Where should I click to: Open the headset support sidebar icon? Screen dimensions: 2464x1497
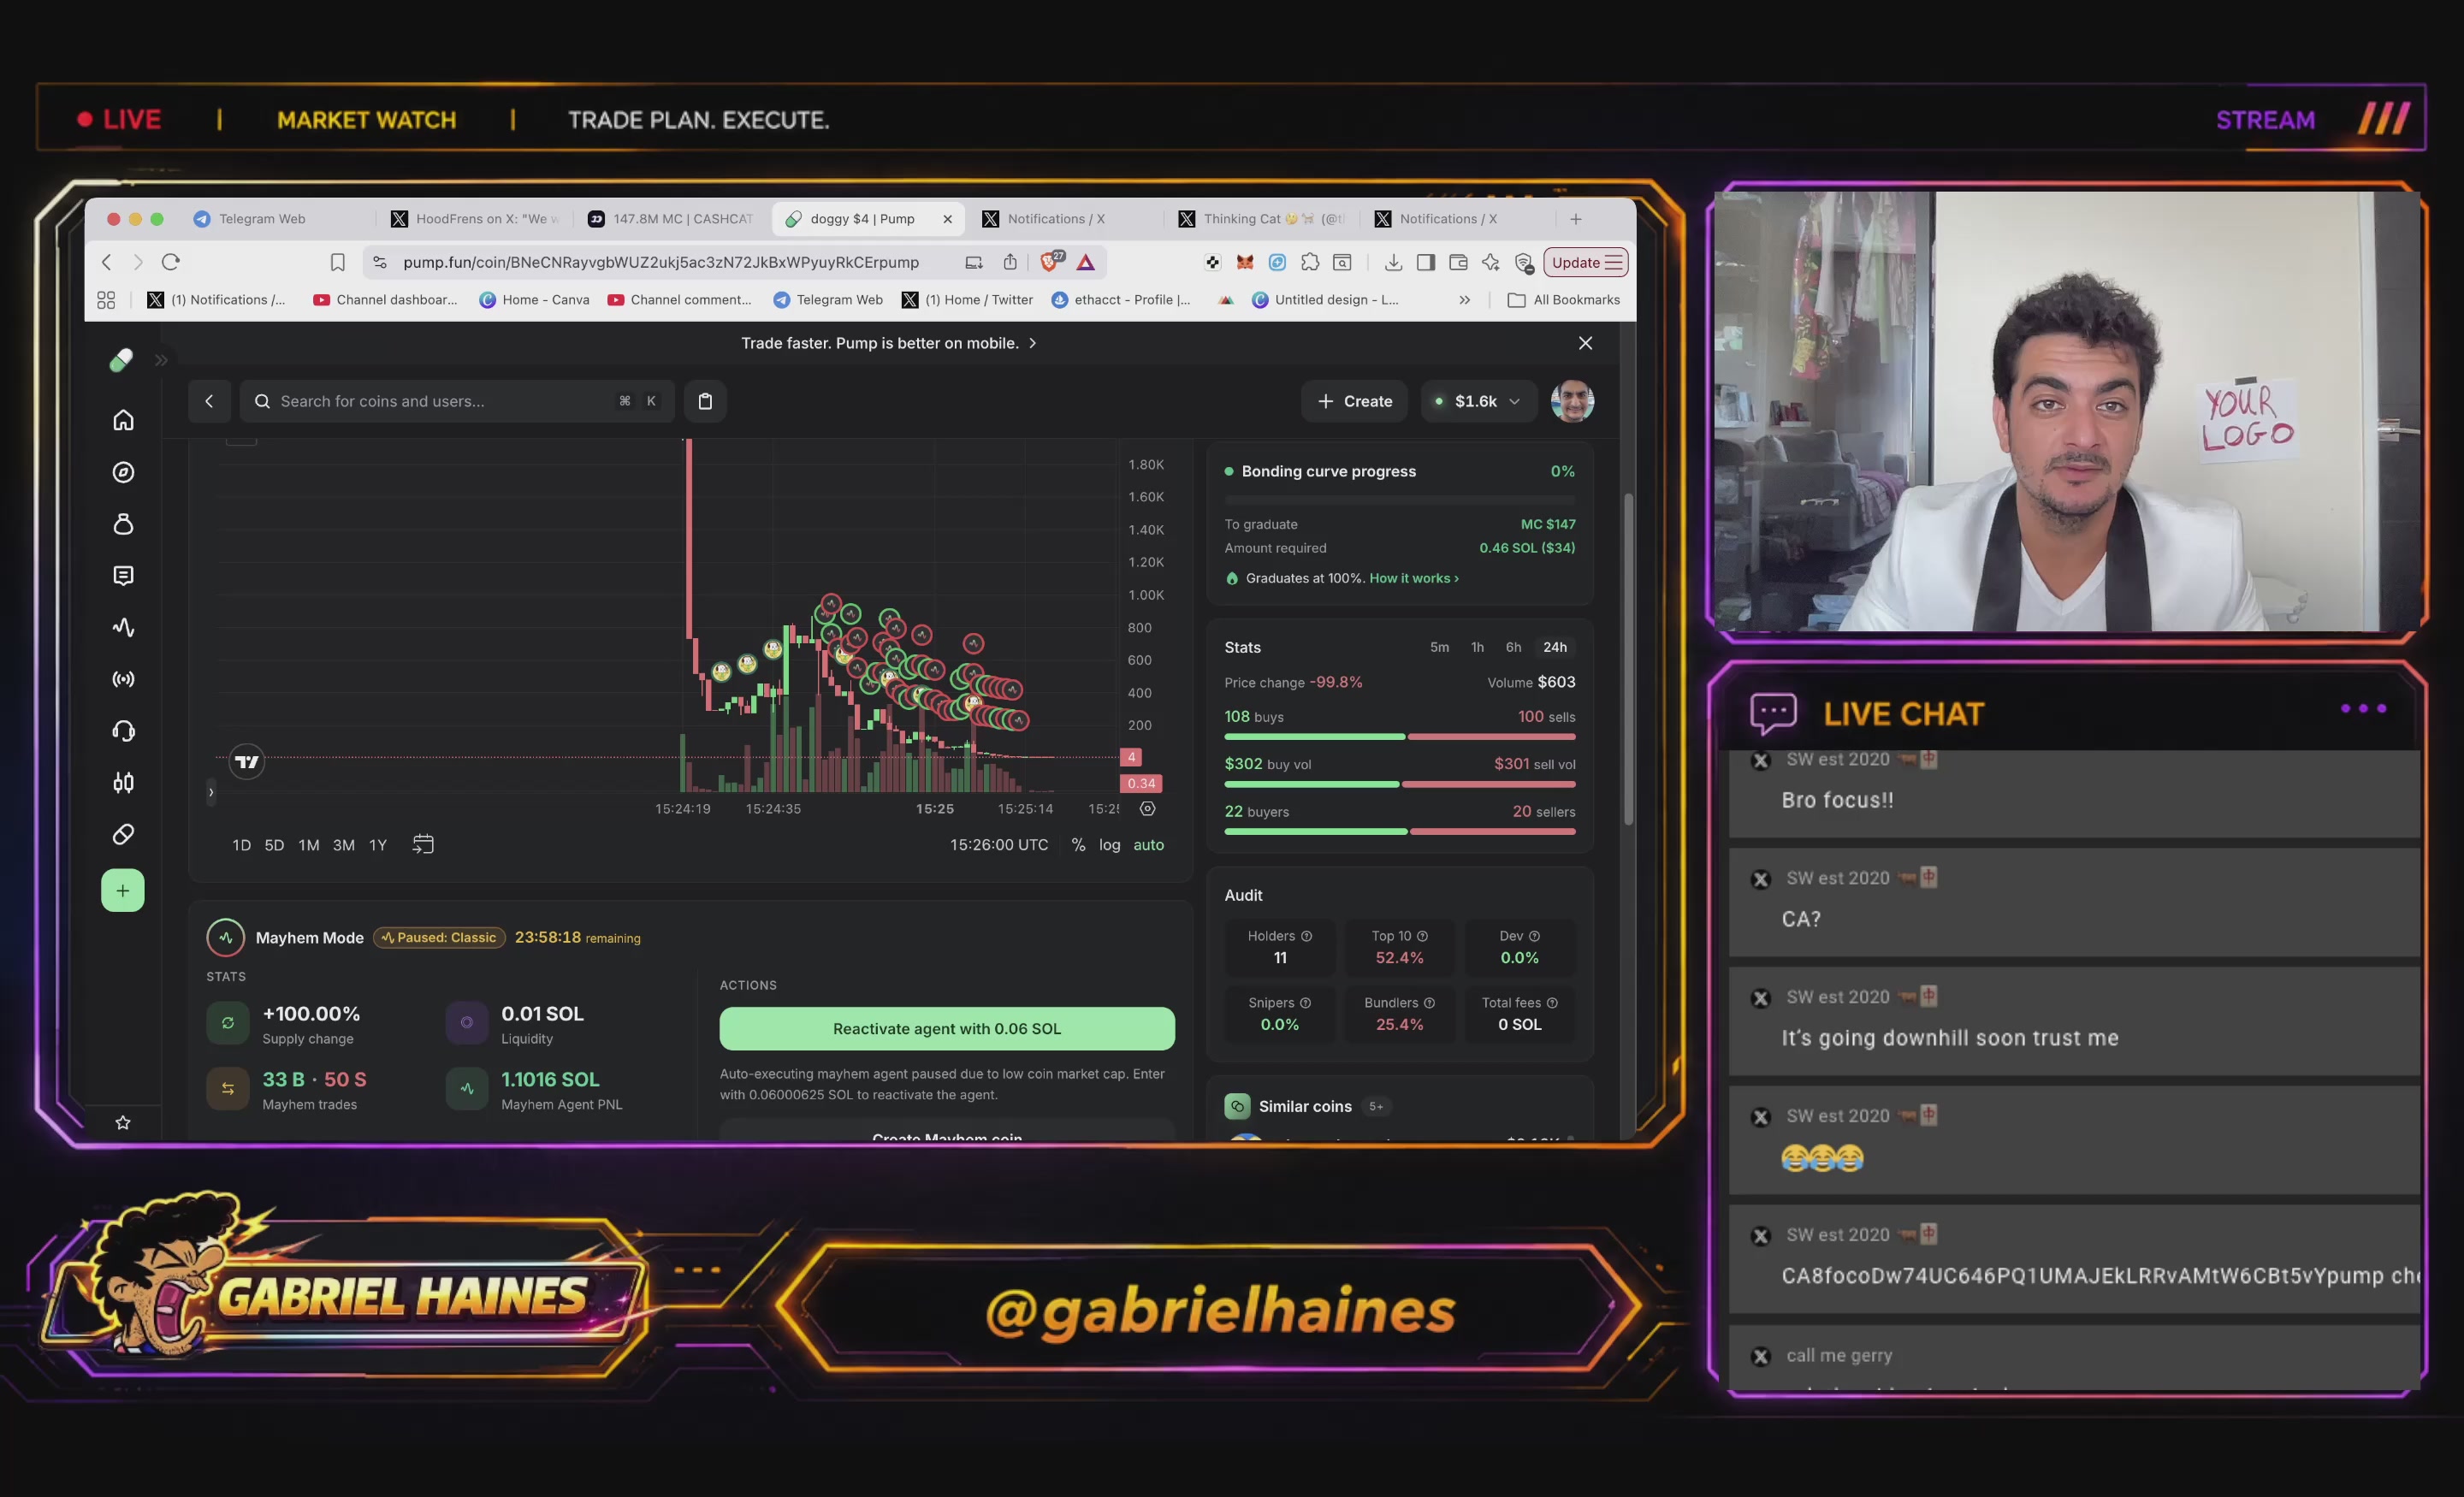coord(123,731)
